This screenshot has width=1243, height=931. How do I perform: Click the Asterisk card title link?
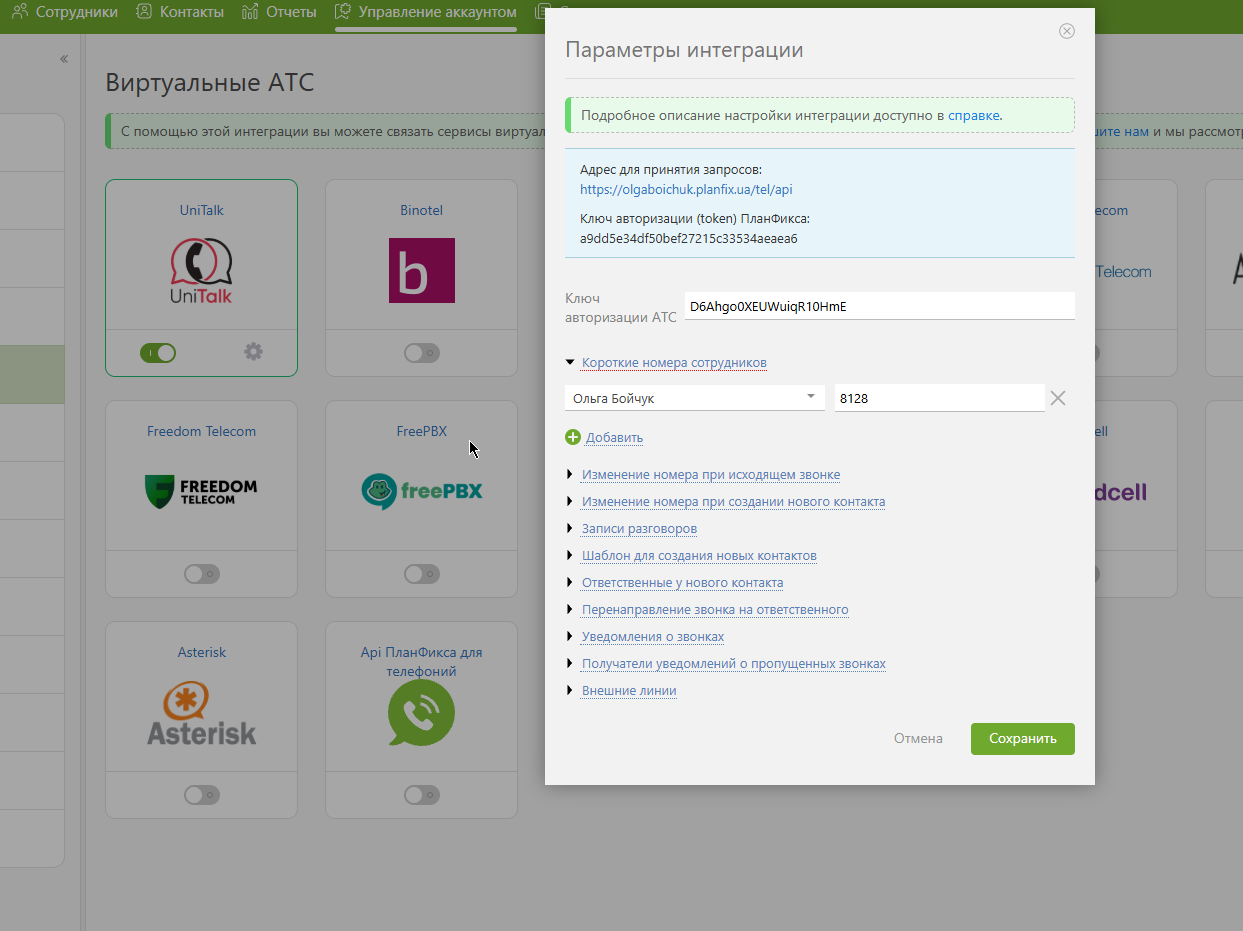pyautogui.click(x=201, y=653)
